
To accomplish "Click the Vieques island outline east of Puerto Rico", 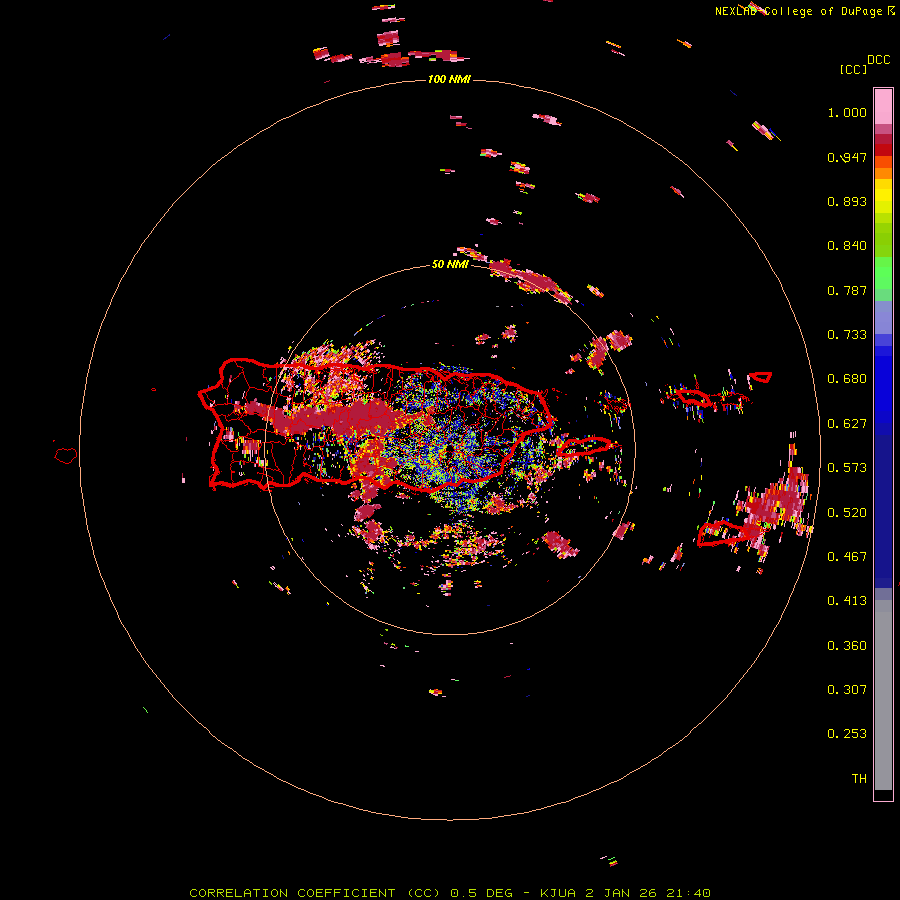I will (585, 446).
